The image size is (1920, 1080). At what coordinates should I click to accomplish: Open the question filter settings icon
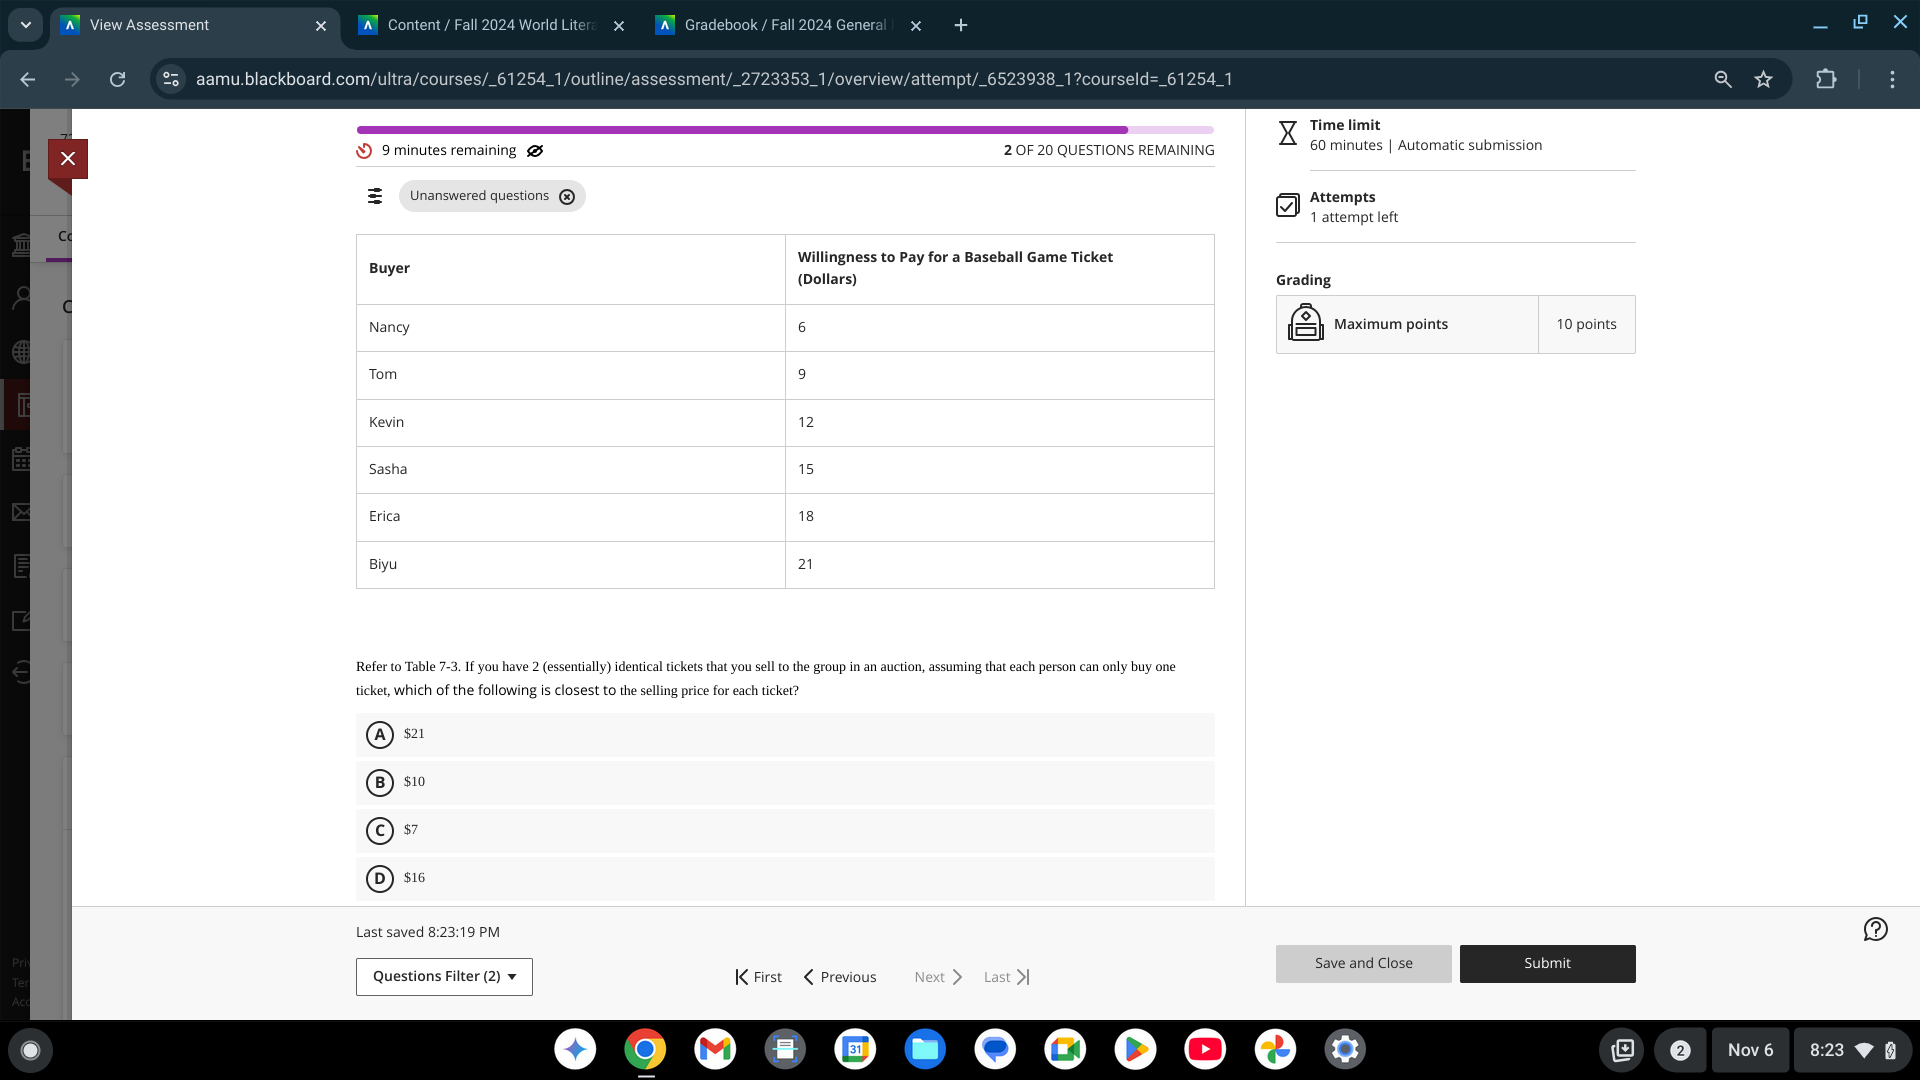point(375,196)
